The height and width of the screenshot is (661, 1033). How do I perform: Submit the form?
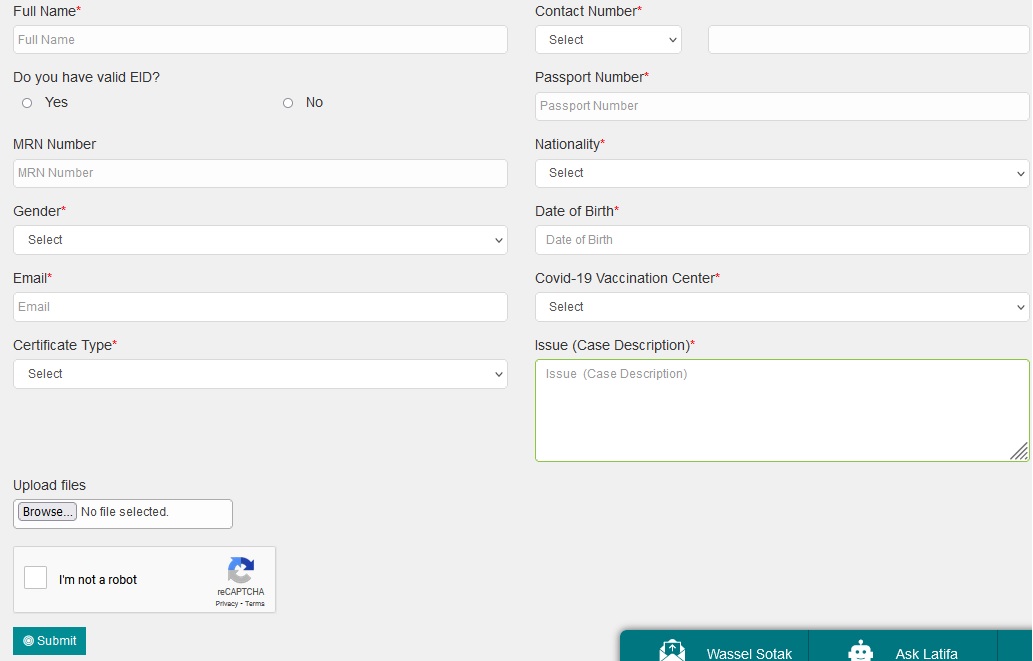pyautogui.click(x=50, y=641)
